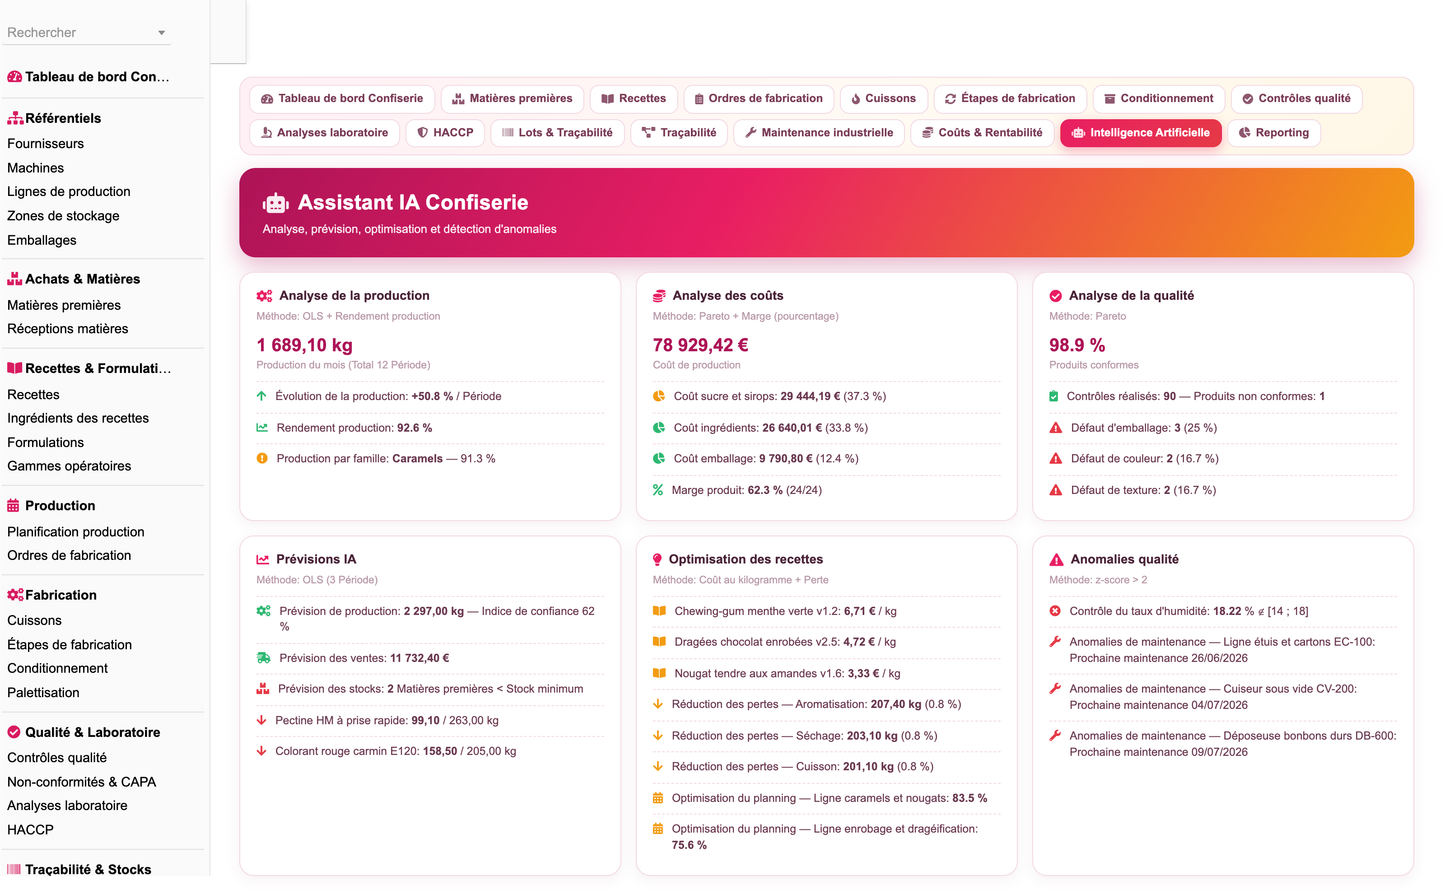
Task: Open Palettisation in the sidebar
Action: coord(43,693)
